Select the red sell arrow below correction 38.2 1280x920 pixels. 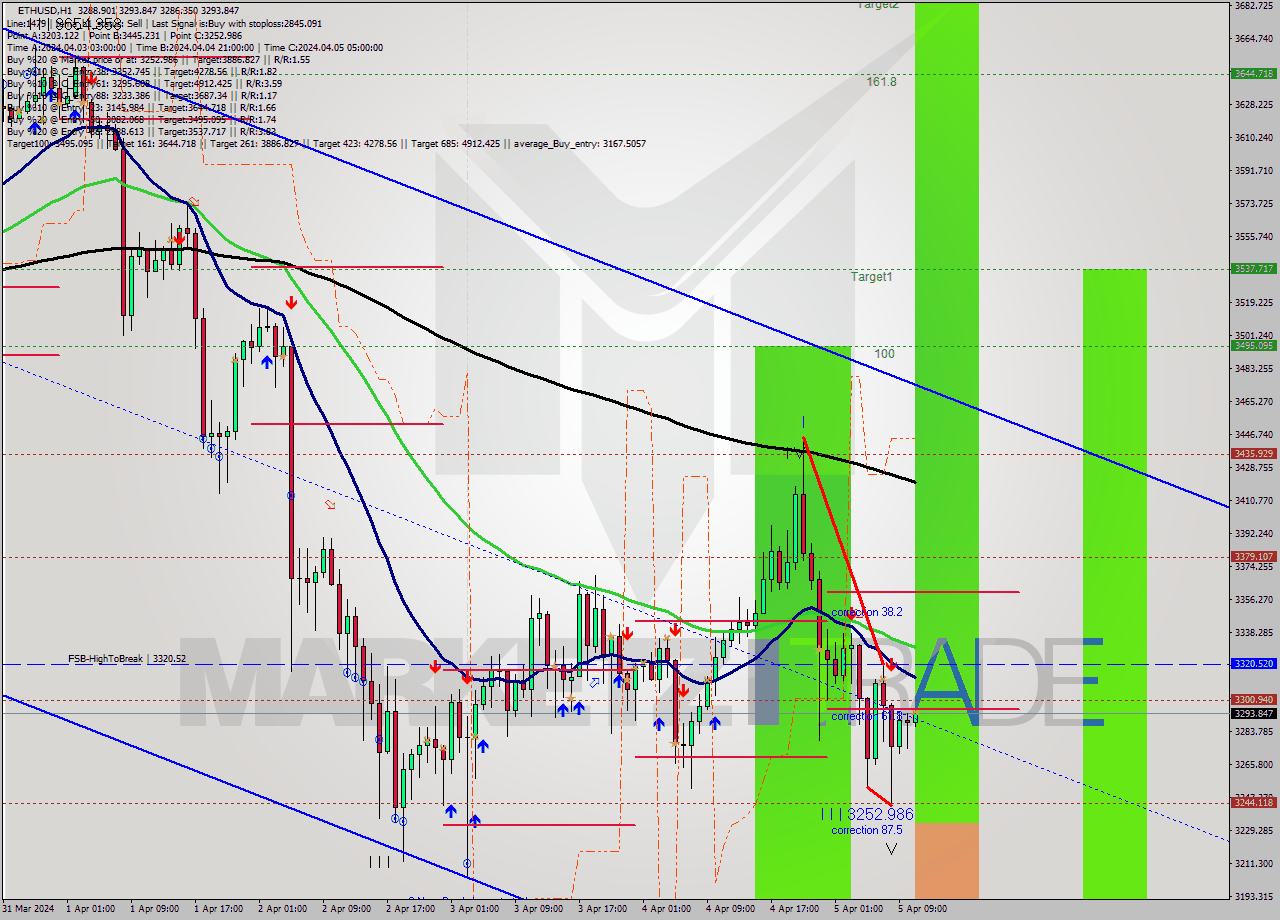point(891,664)
